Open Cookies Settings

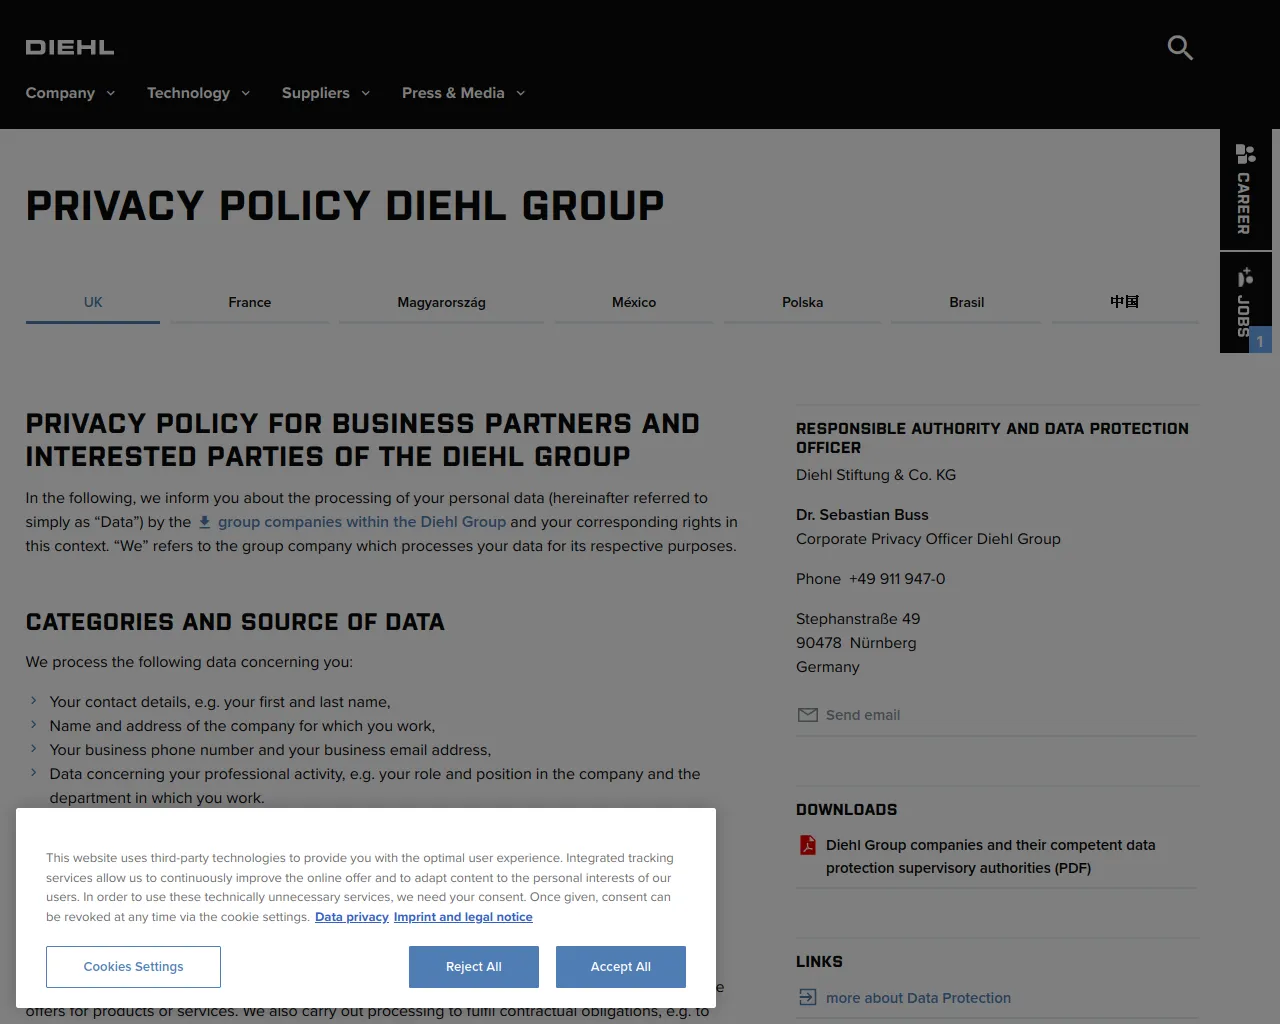pyautogui.click(x=133, y=967)
